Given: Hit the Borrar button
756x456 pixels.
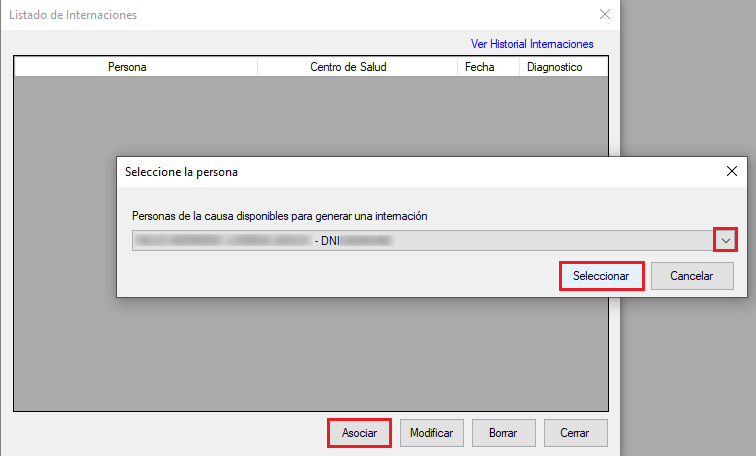Looking at the screenshot, I should point(502,433).
